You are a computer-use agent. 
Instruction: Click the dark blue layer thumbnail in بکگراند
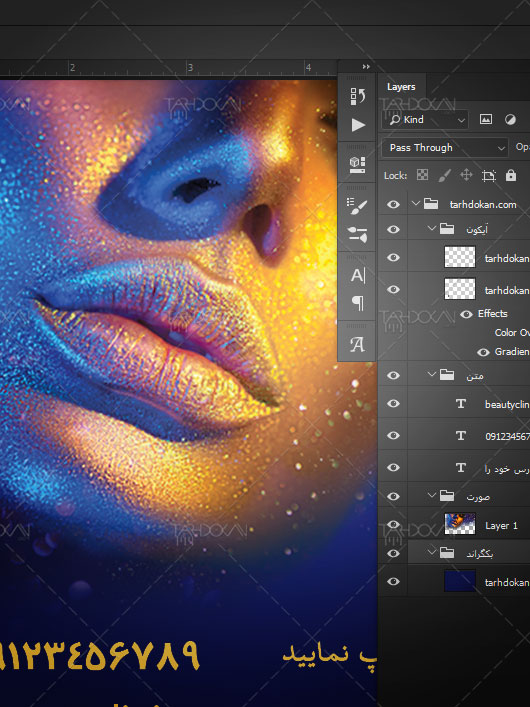(x=460, y=581)
